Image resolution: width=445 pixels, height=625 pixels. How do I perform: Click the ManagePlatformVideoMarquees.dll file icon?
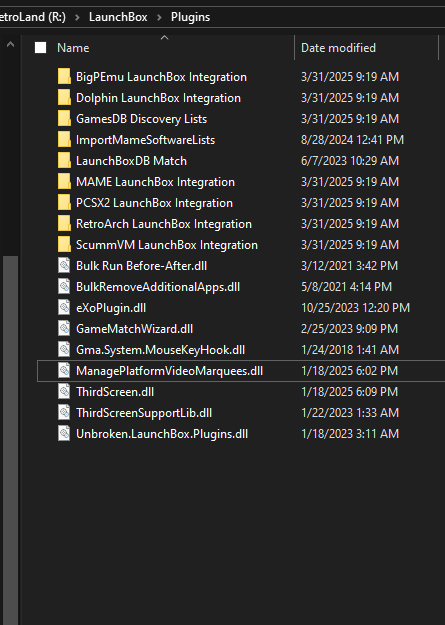point(64,370)
